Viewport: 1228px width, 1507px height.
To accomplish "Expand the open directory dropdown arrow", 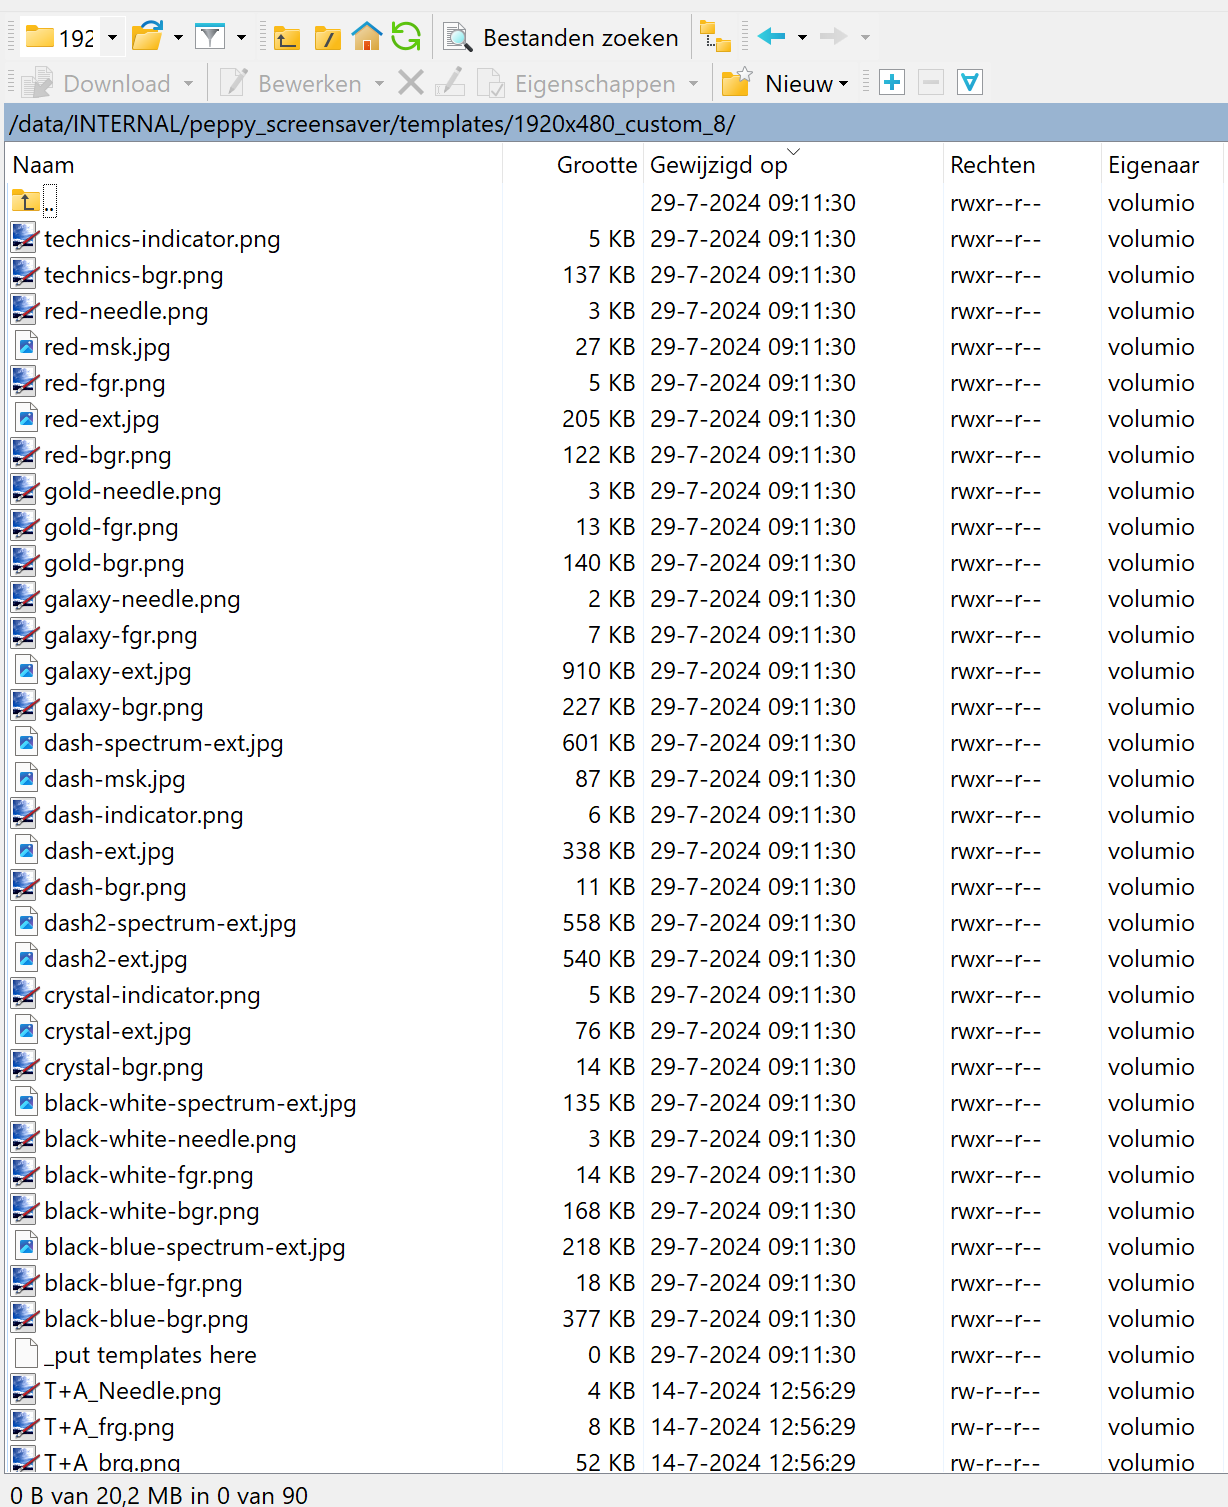I will tap(178, 38).
